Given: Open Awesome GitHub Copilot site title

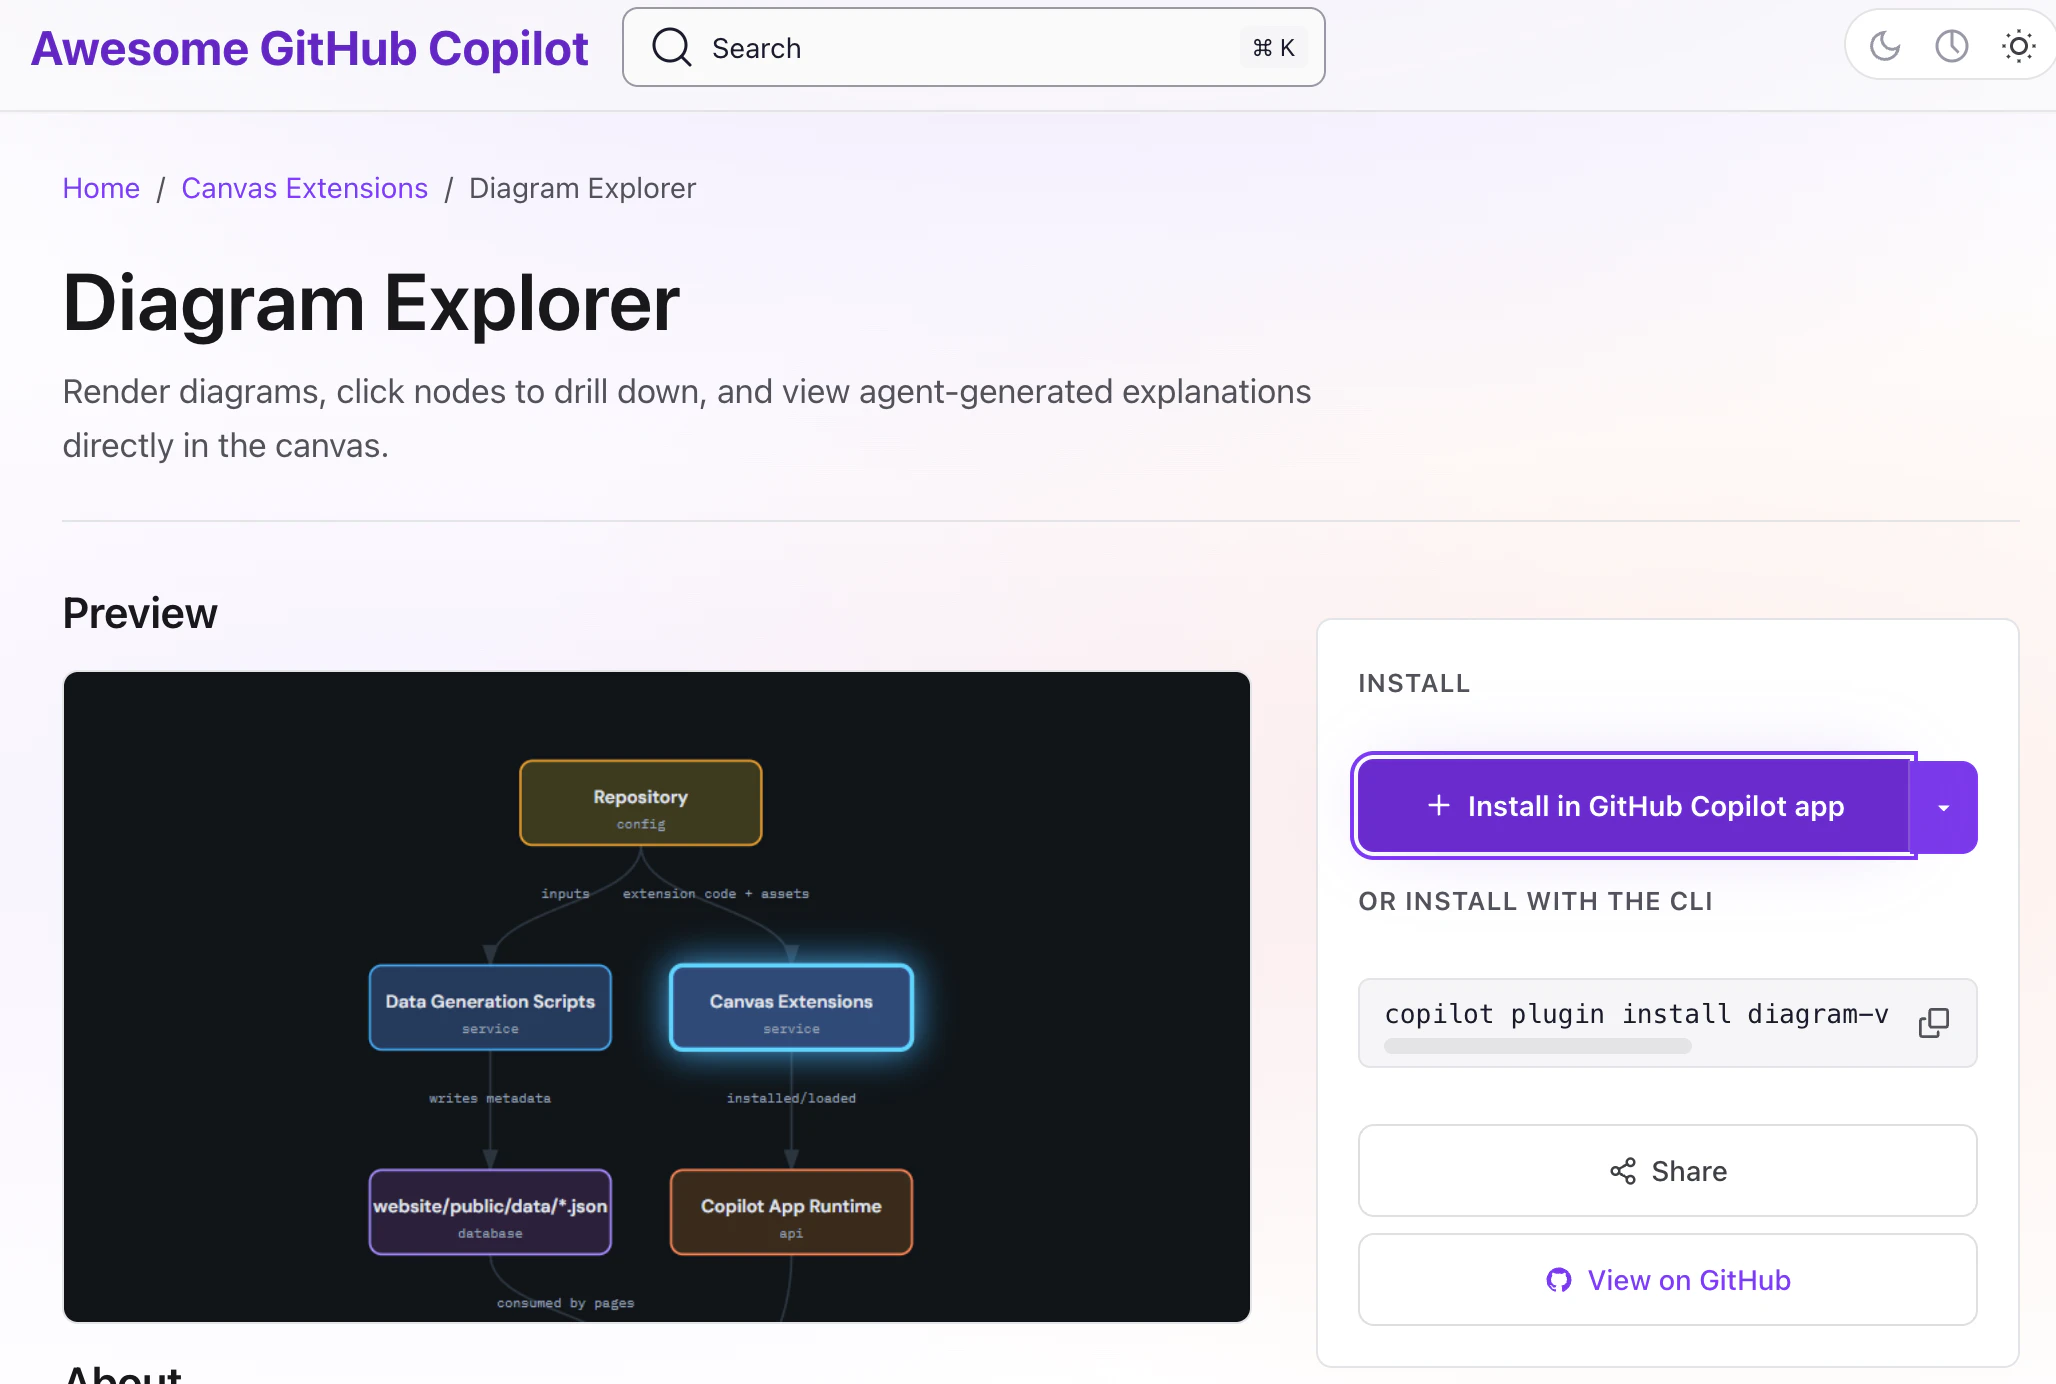Looking at the screenshot, I should point(310,48).
